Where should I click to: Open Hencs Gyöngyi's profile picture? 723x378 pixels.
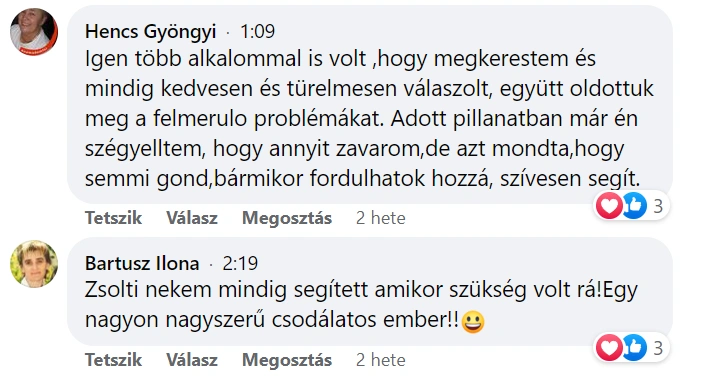coord(34,32)
